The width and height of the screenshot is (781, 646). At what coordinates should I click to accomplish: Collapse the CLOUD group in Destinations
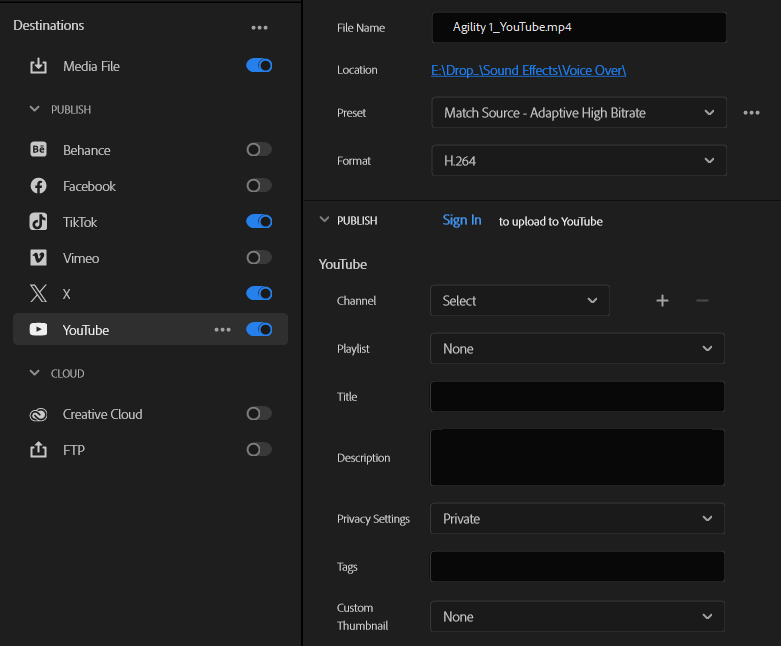click(x=34, y=373)
